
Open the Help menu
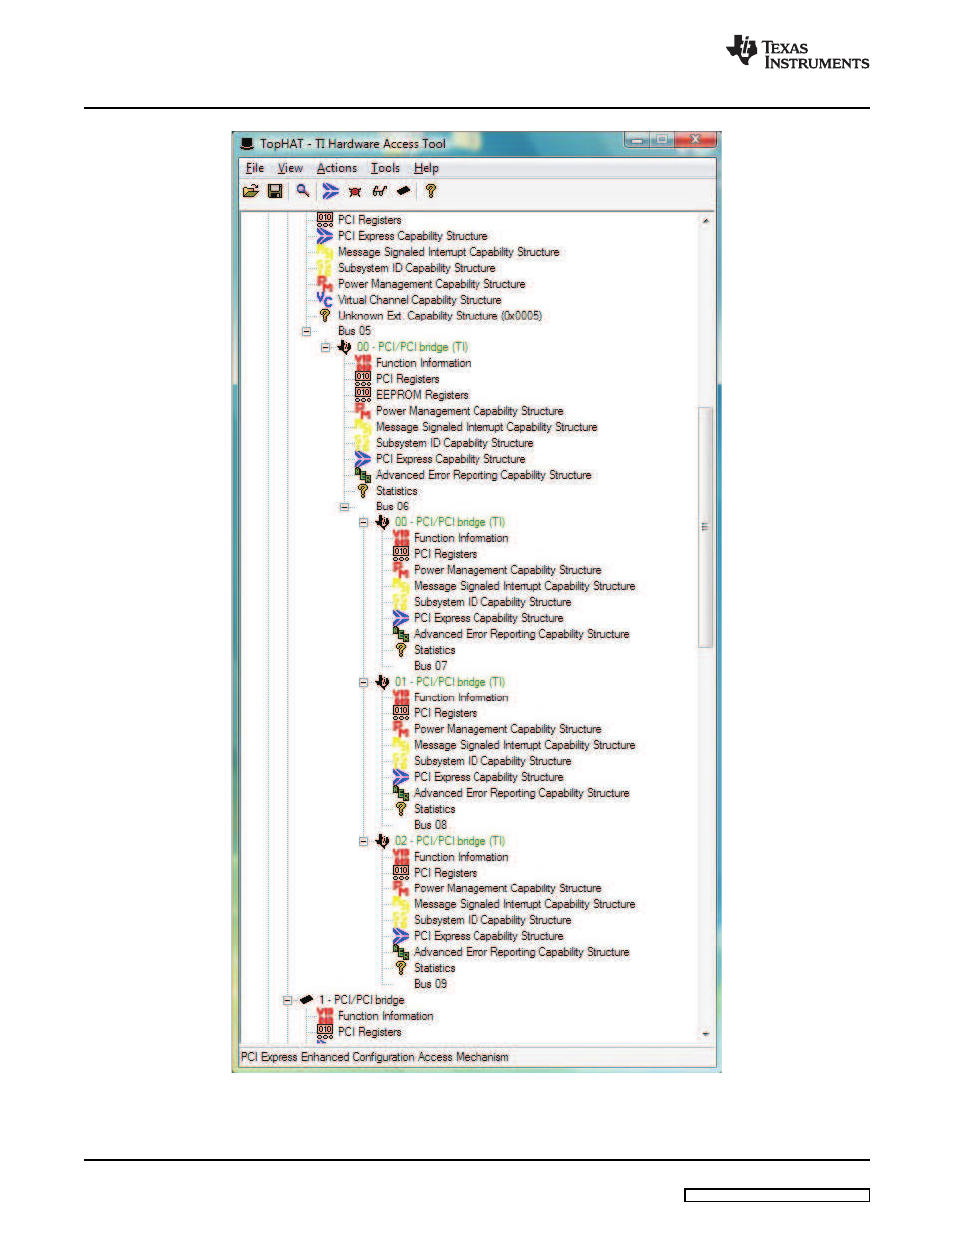pos(426,168)
